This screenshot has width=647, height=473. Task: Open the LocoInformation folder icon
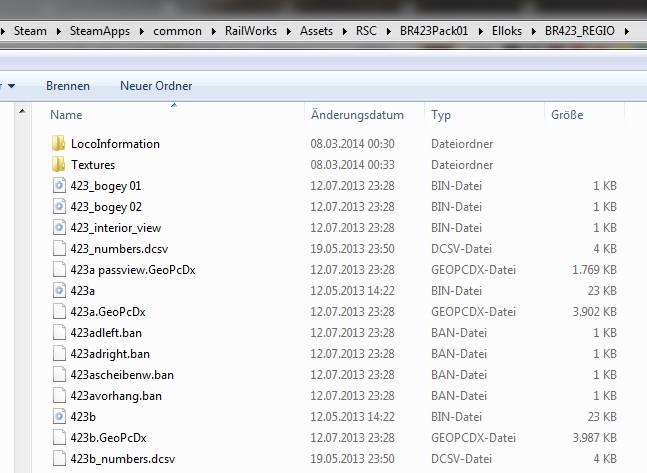coord(59,144)
